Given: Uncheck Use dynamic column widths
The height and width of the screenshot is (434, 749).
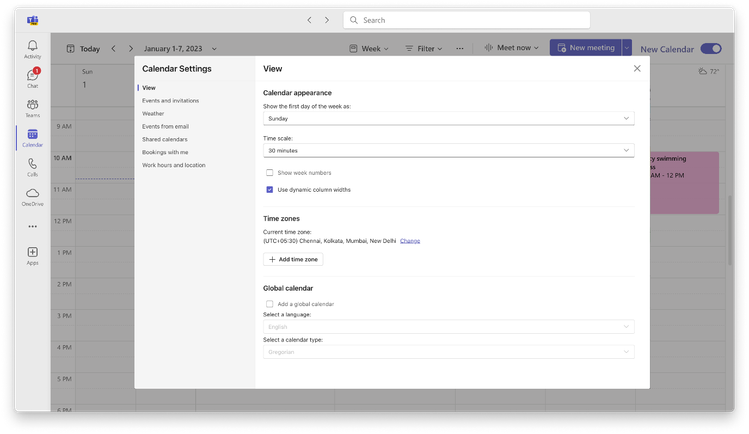Looking at the screenshot, I should (269, 190).
